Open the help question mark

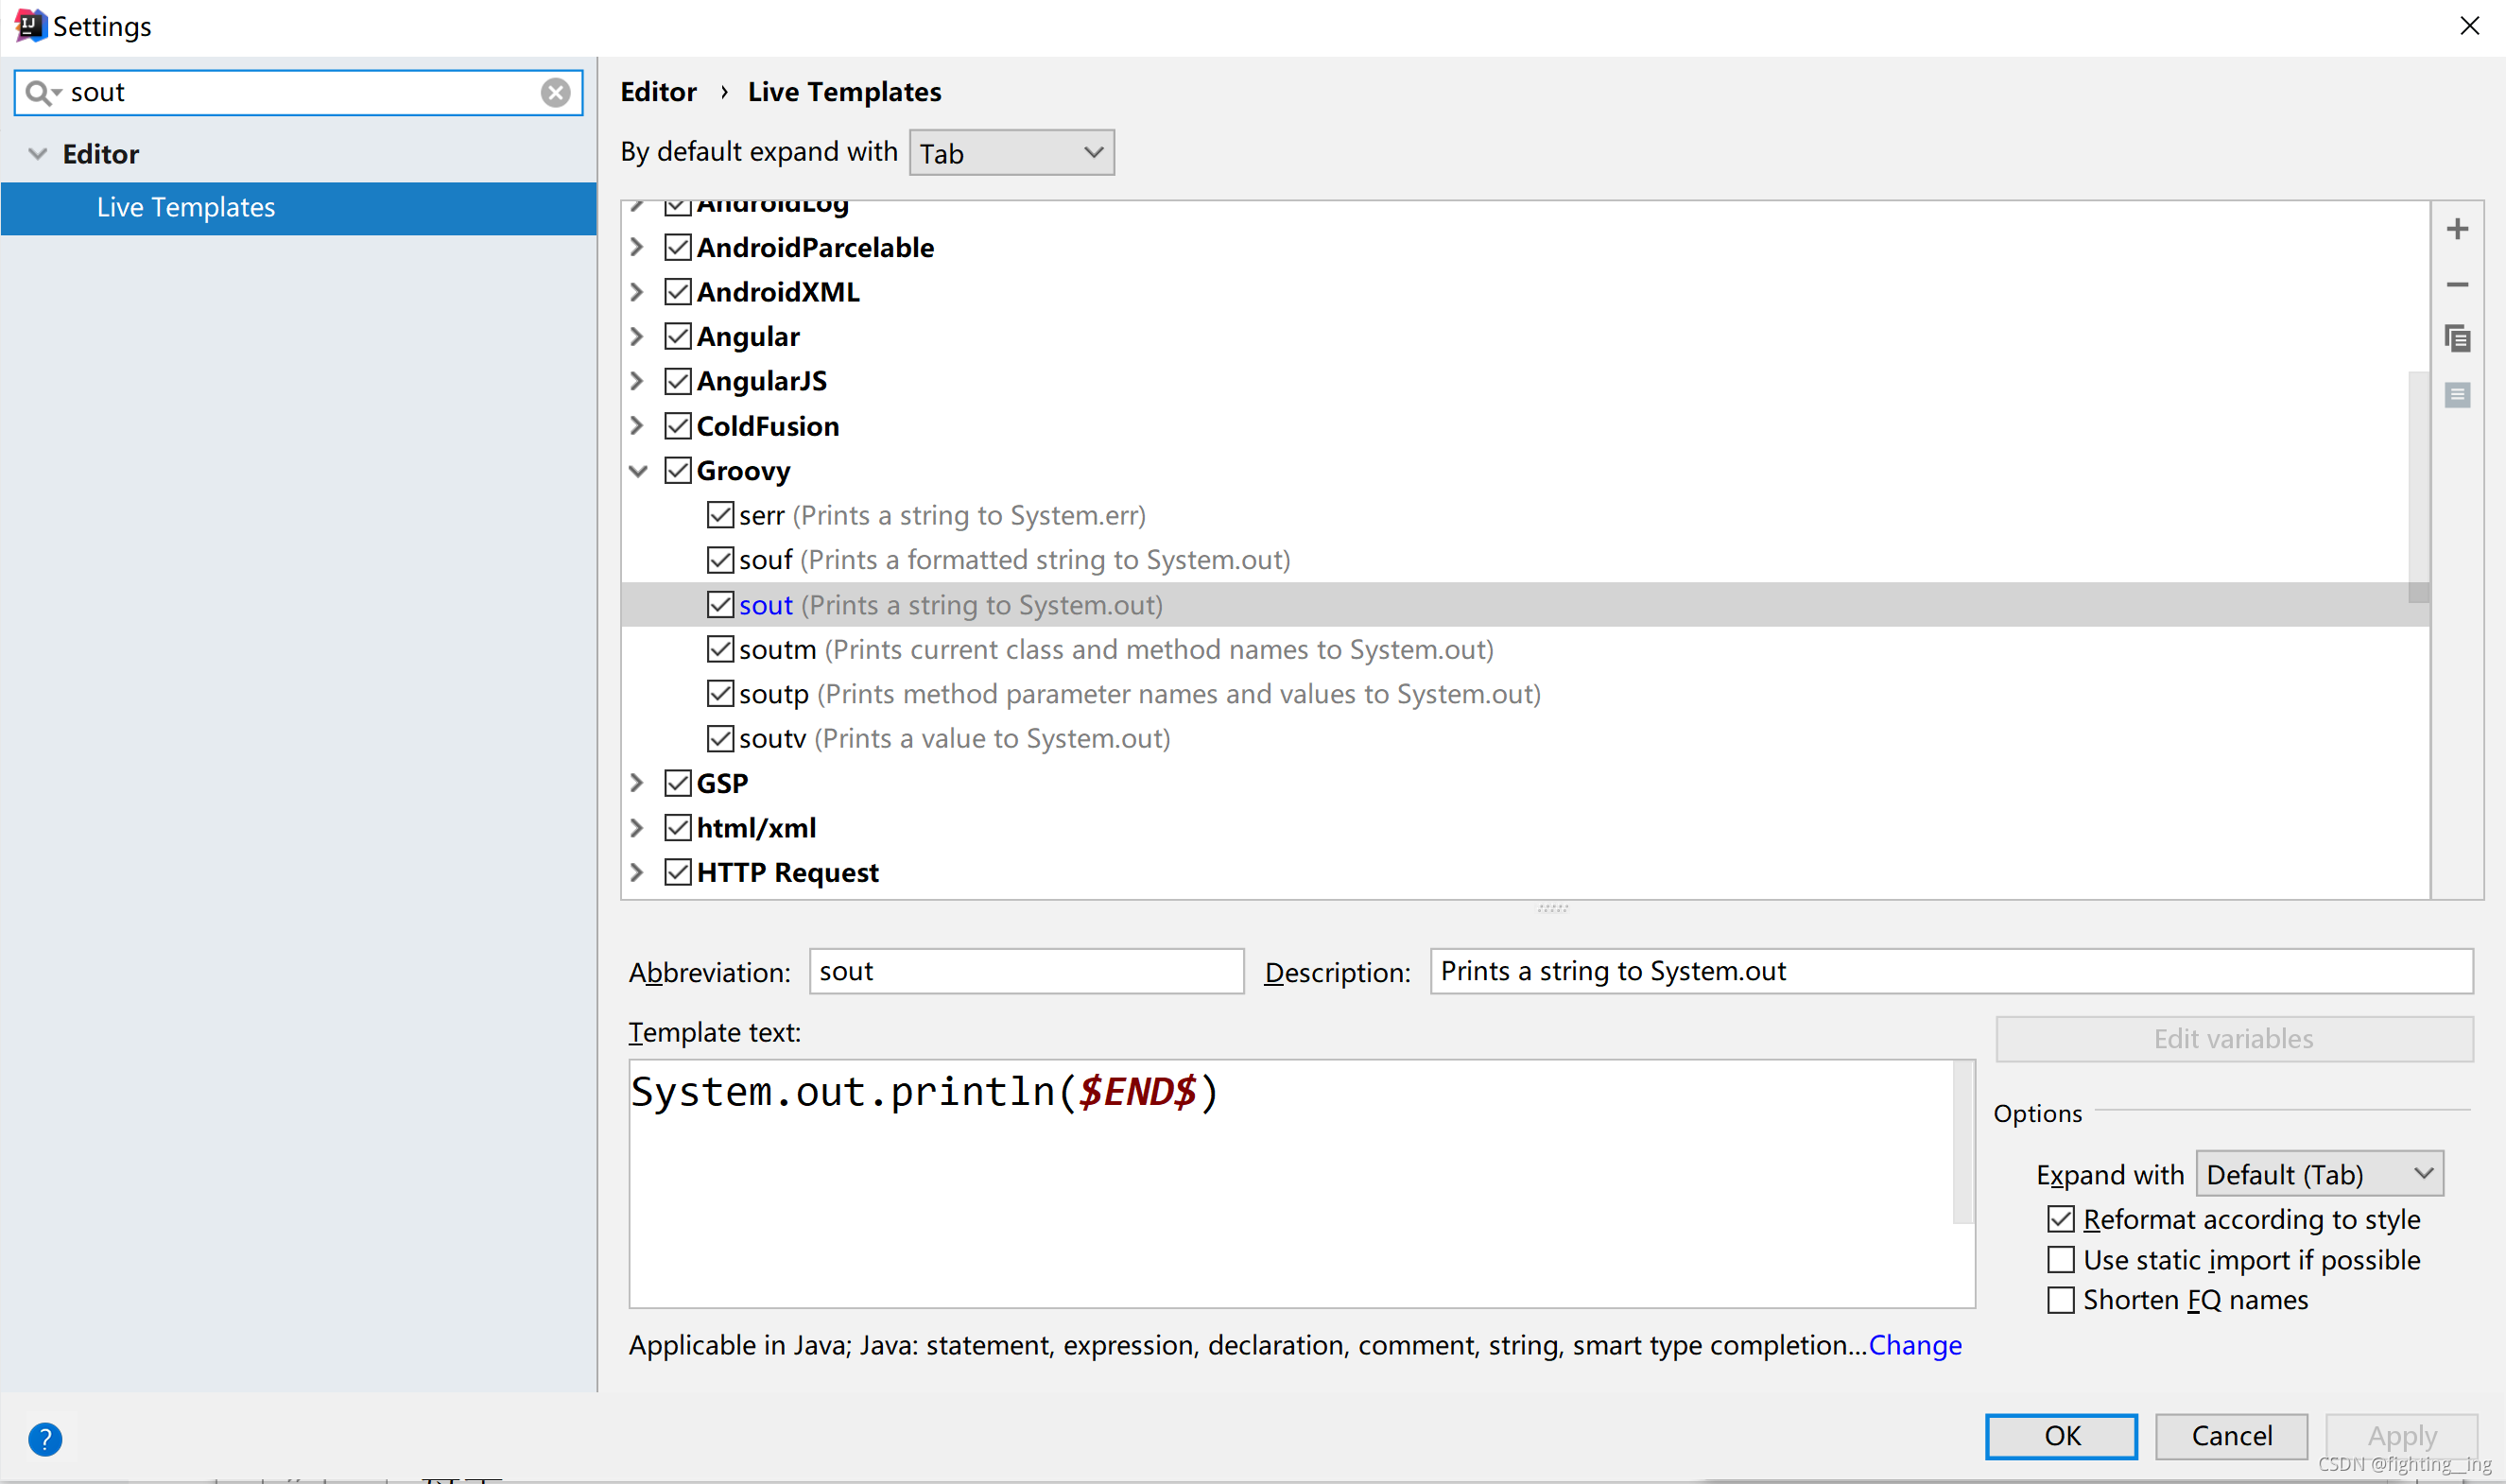tap(45, 1439)
